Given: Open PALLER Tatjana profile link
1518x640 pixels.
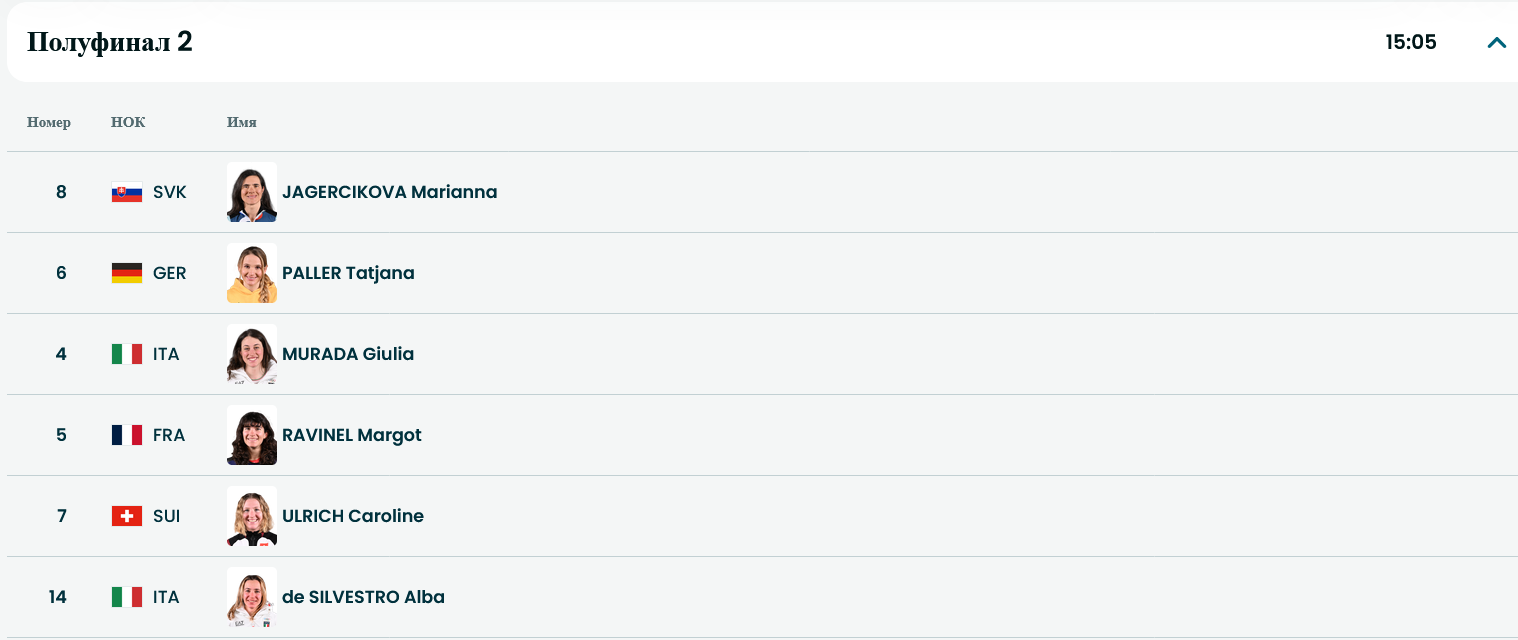Looking at the screenshot, I should point(348,273).
